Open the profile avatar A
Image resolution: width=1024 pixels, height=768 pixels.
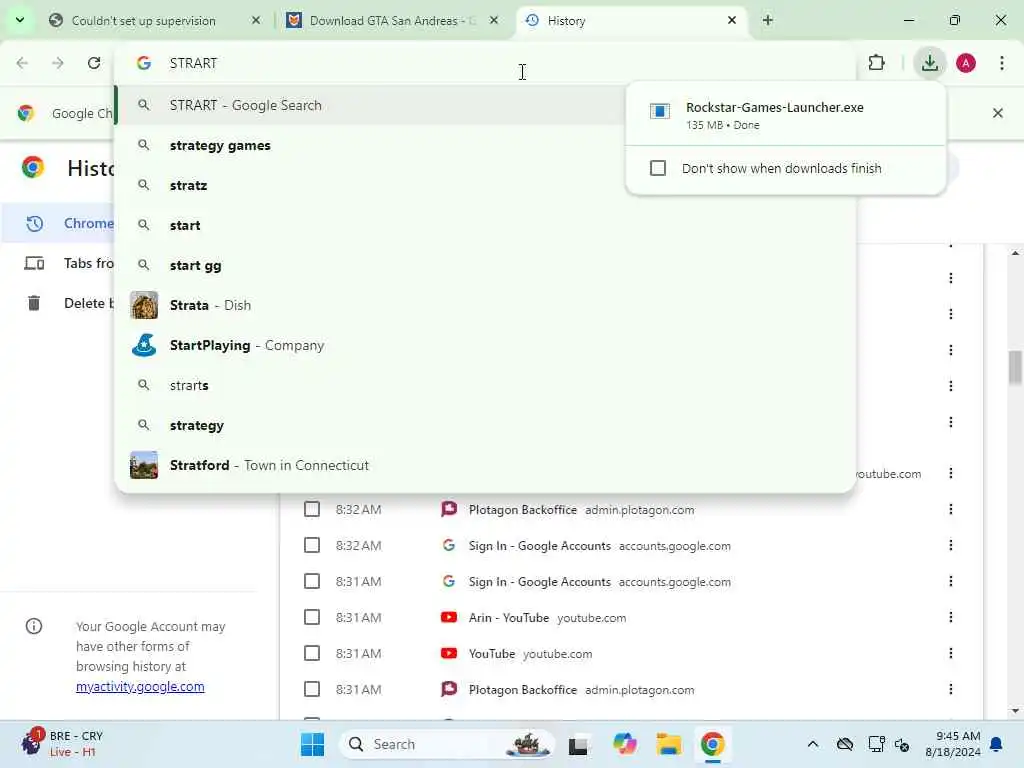(966, 63)
